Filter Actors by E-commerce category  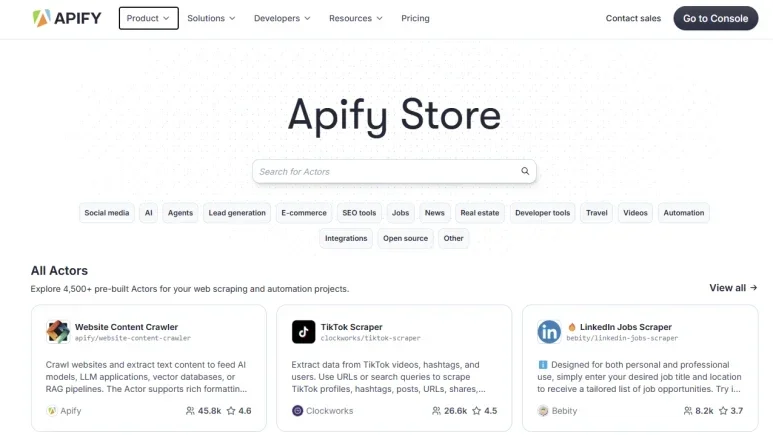pos(304,212)
